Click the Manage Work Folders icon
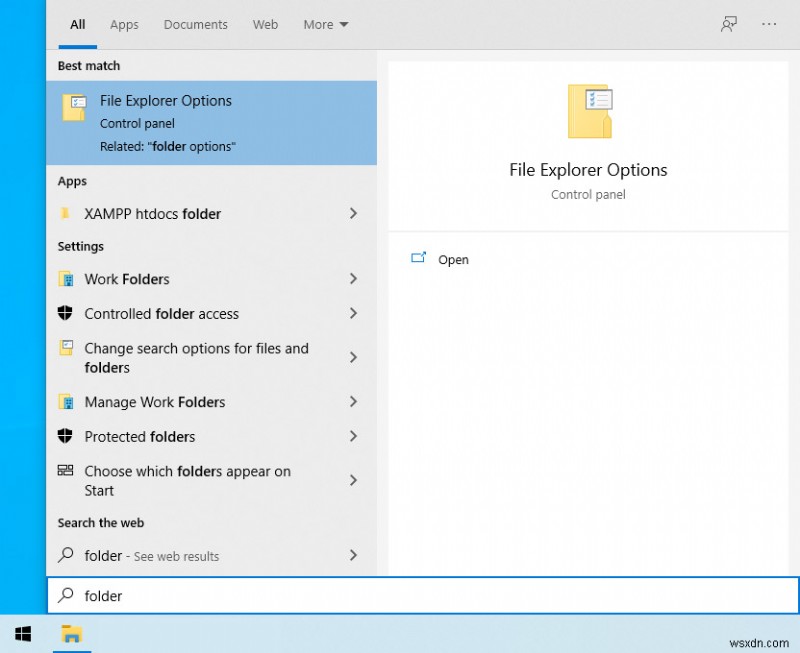800x653 pixels. click(67, 401)
